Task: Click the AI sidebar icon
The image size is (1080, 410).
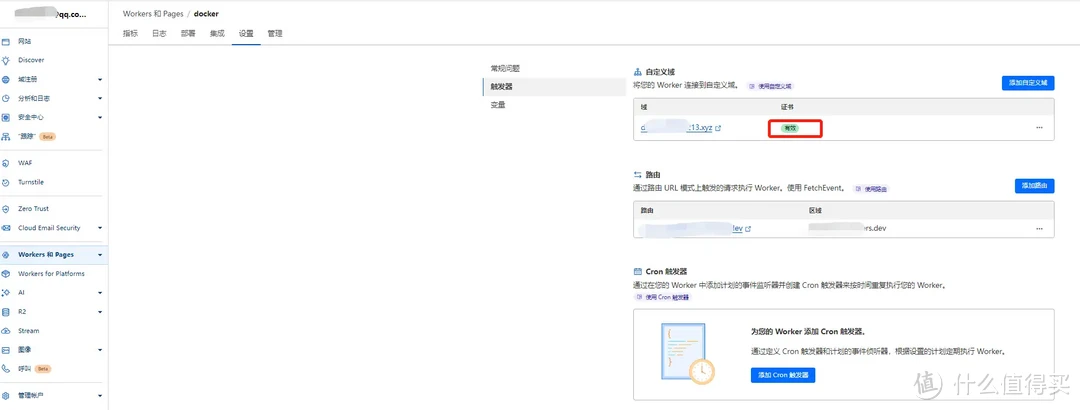Action: pos(6,293)
